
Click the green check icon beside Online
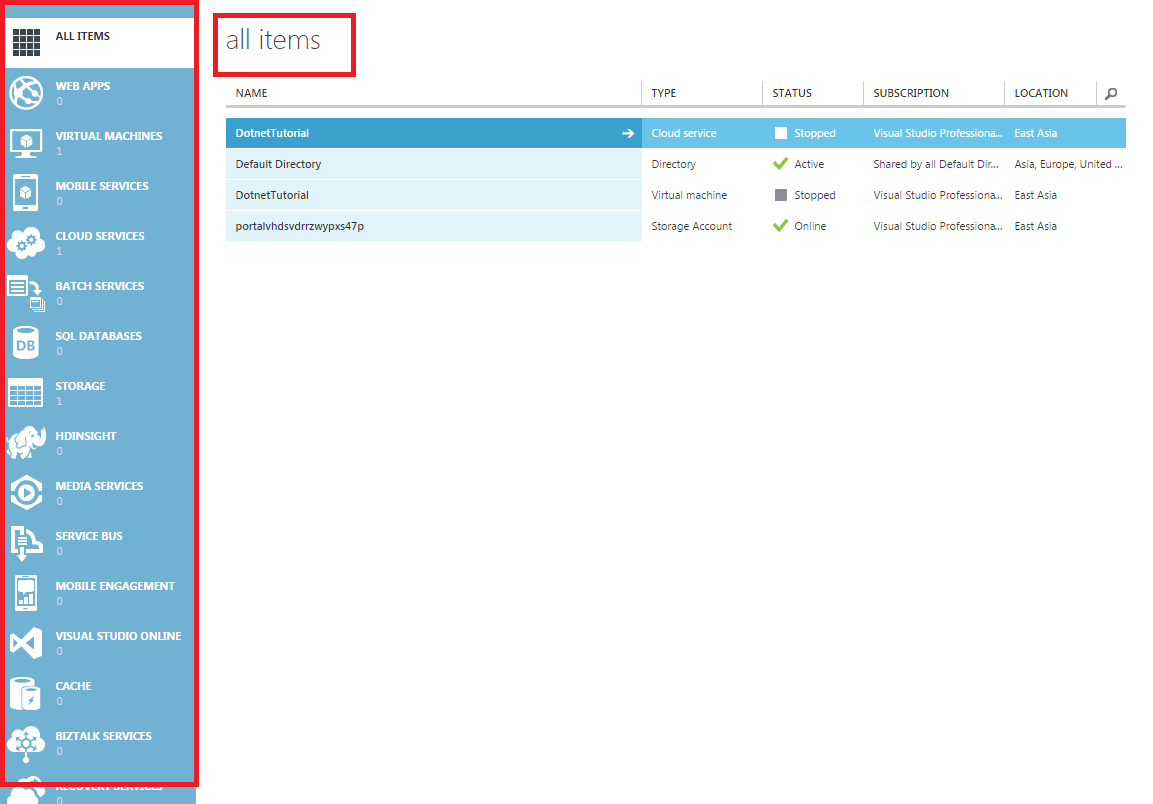(x=780, y=225)
